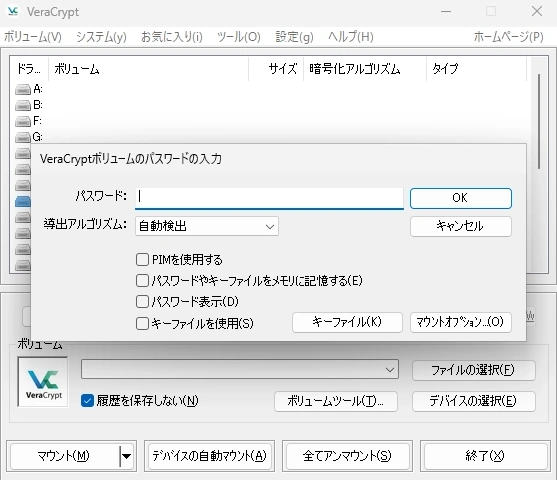Open the お気に入り(i) menu
The height and width of the screenshot is (480, 557).
point(172,37)
